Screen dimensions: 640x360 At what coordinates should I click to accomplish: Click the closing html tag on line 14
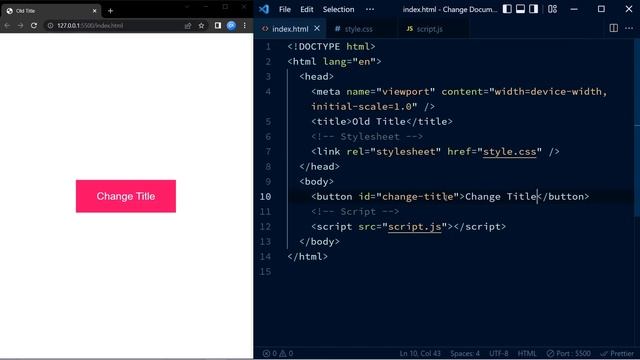coord(307,257)
